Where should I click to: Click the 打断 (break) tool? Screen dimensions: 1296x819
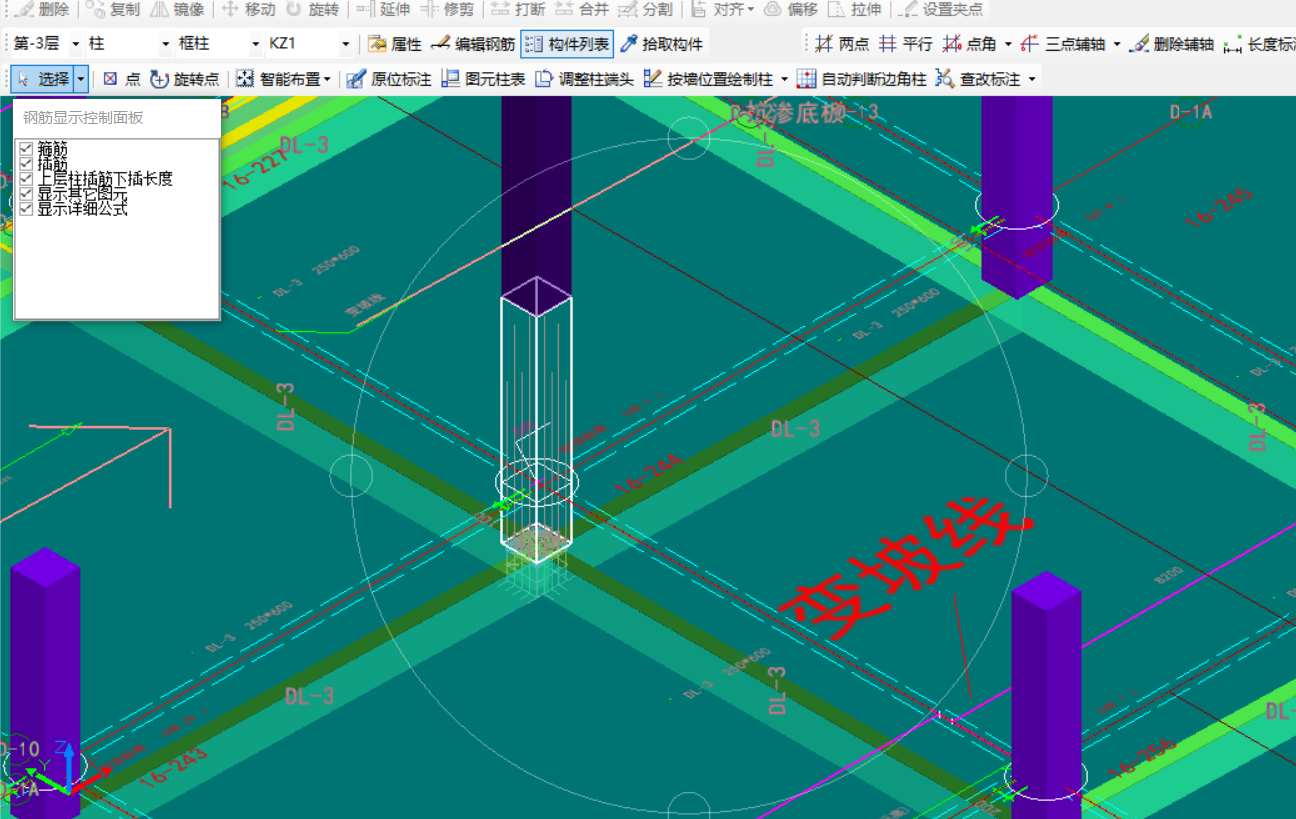[x=518, y=9]
